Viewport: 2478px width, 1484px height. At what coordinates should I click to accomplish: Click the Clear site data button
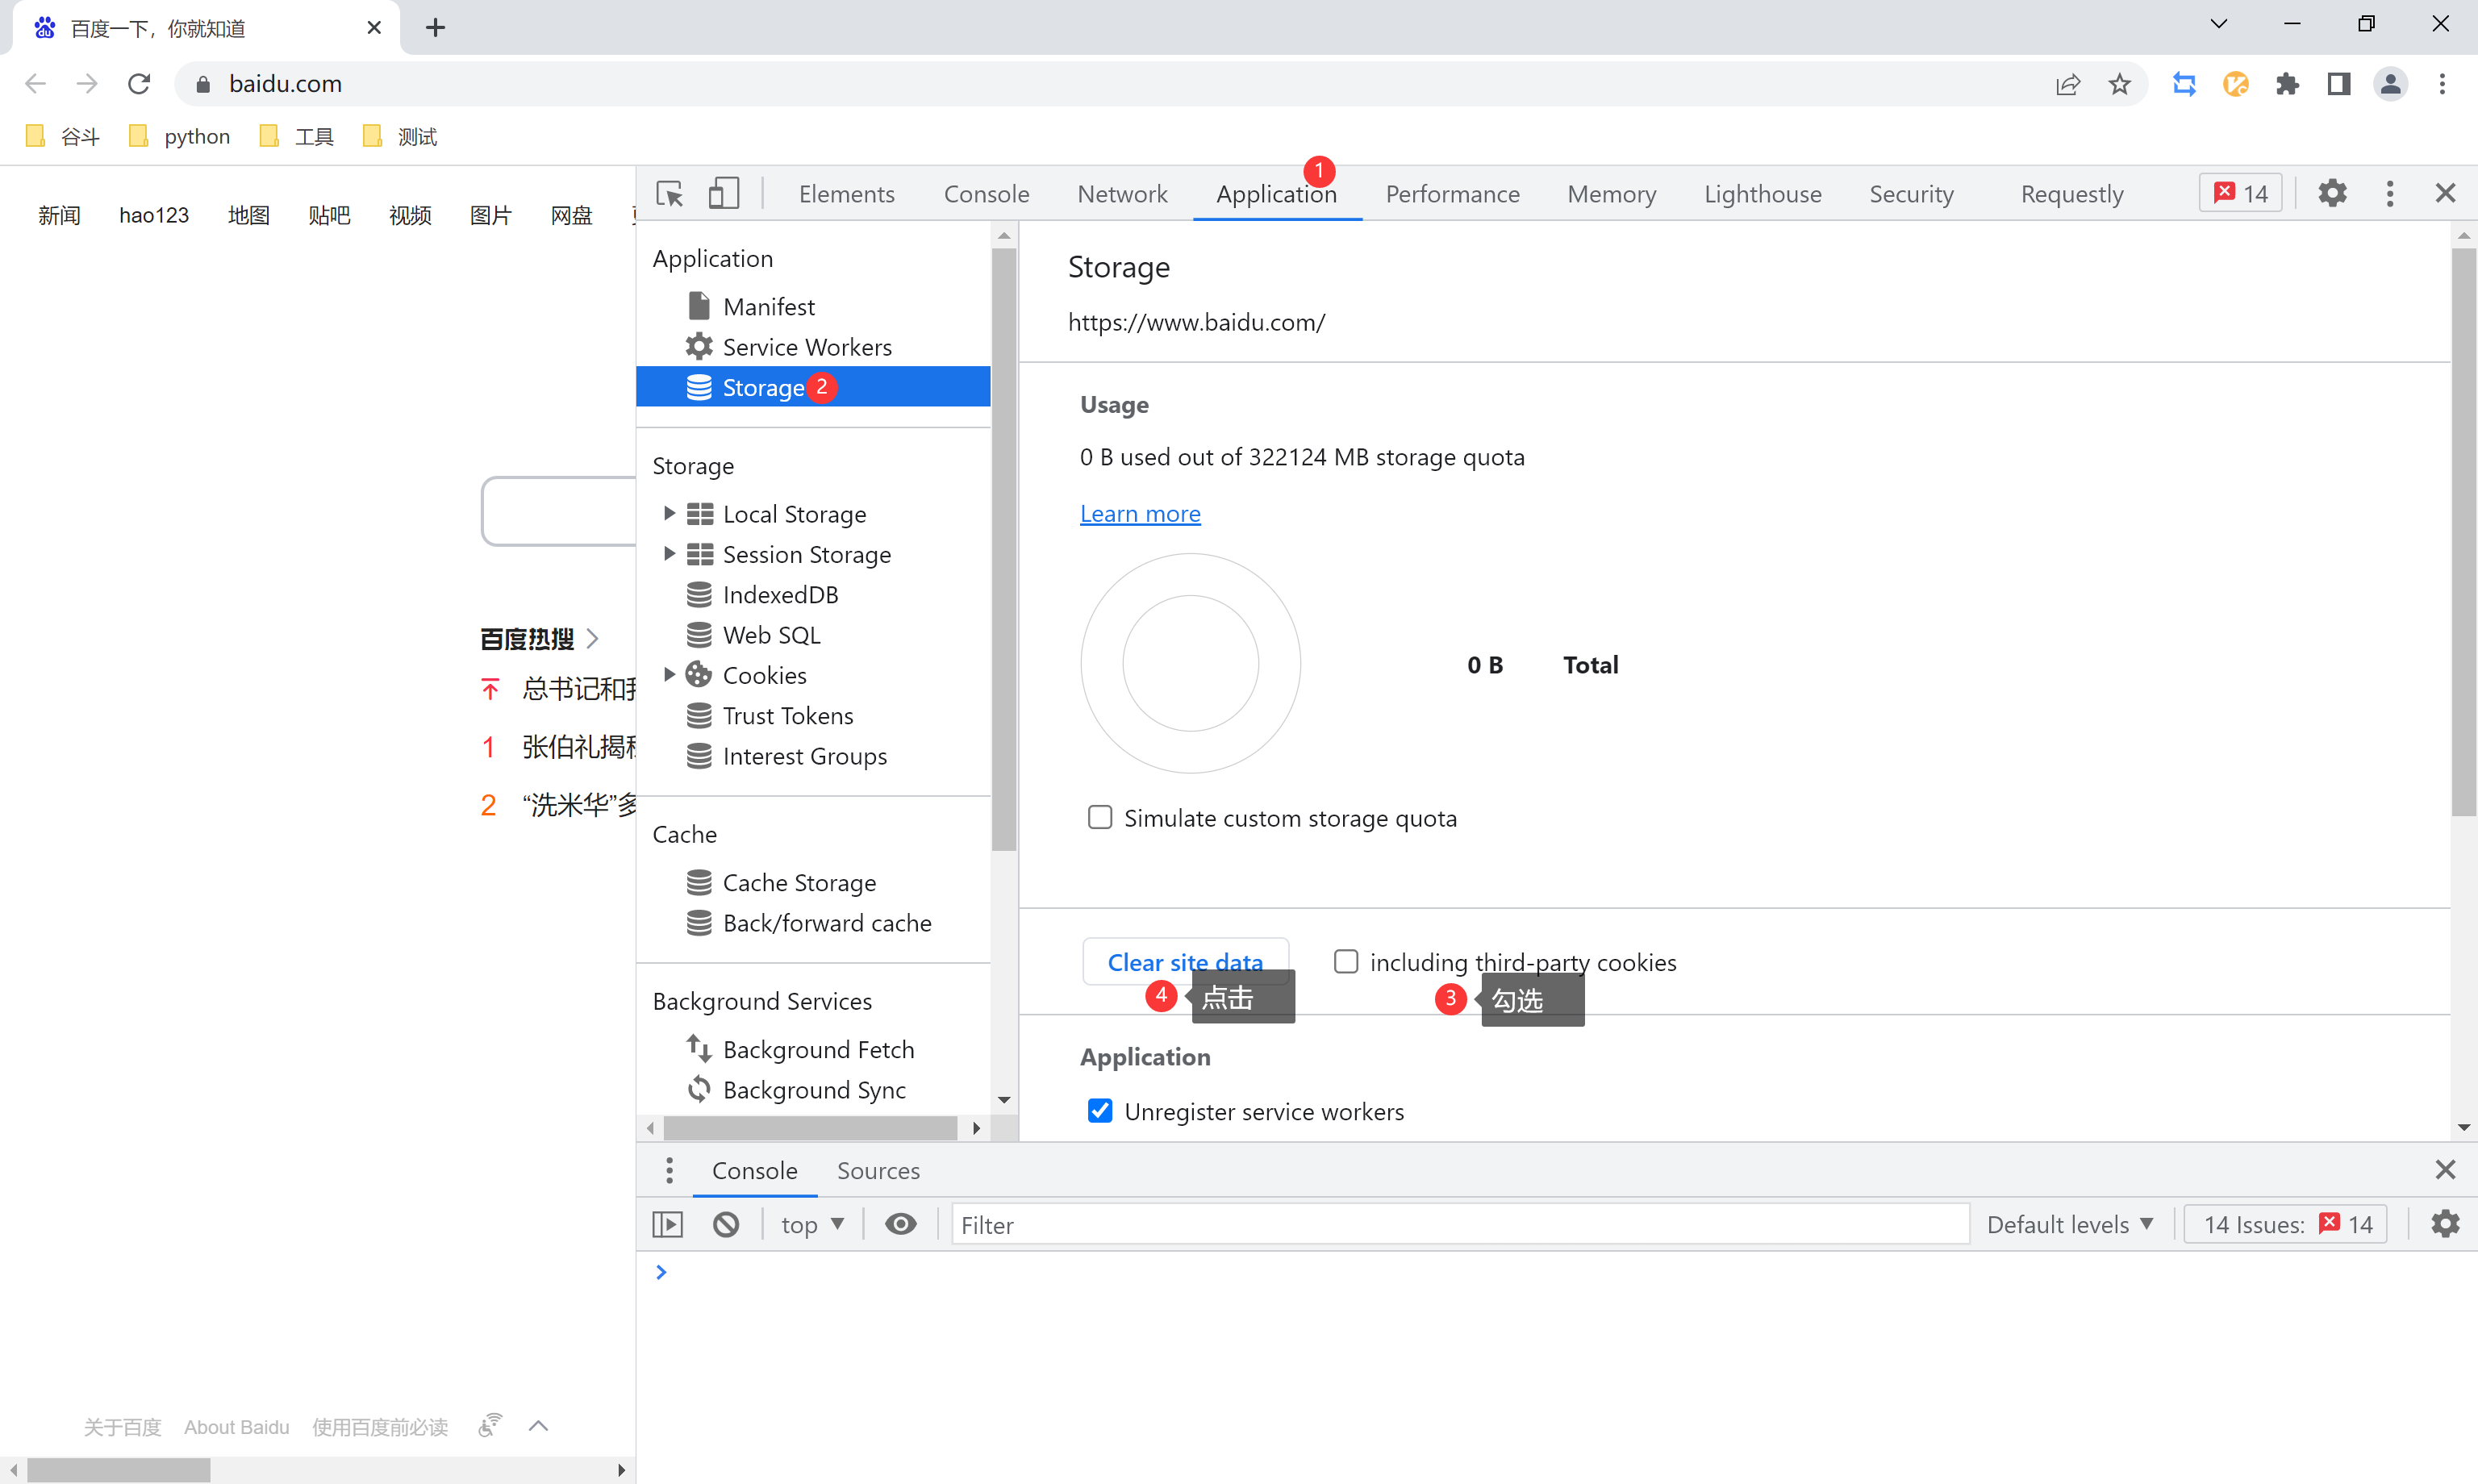pos(1185,961)
